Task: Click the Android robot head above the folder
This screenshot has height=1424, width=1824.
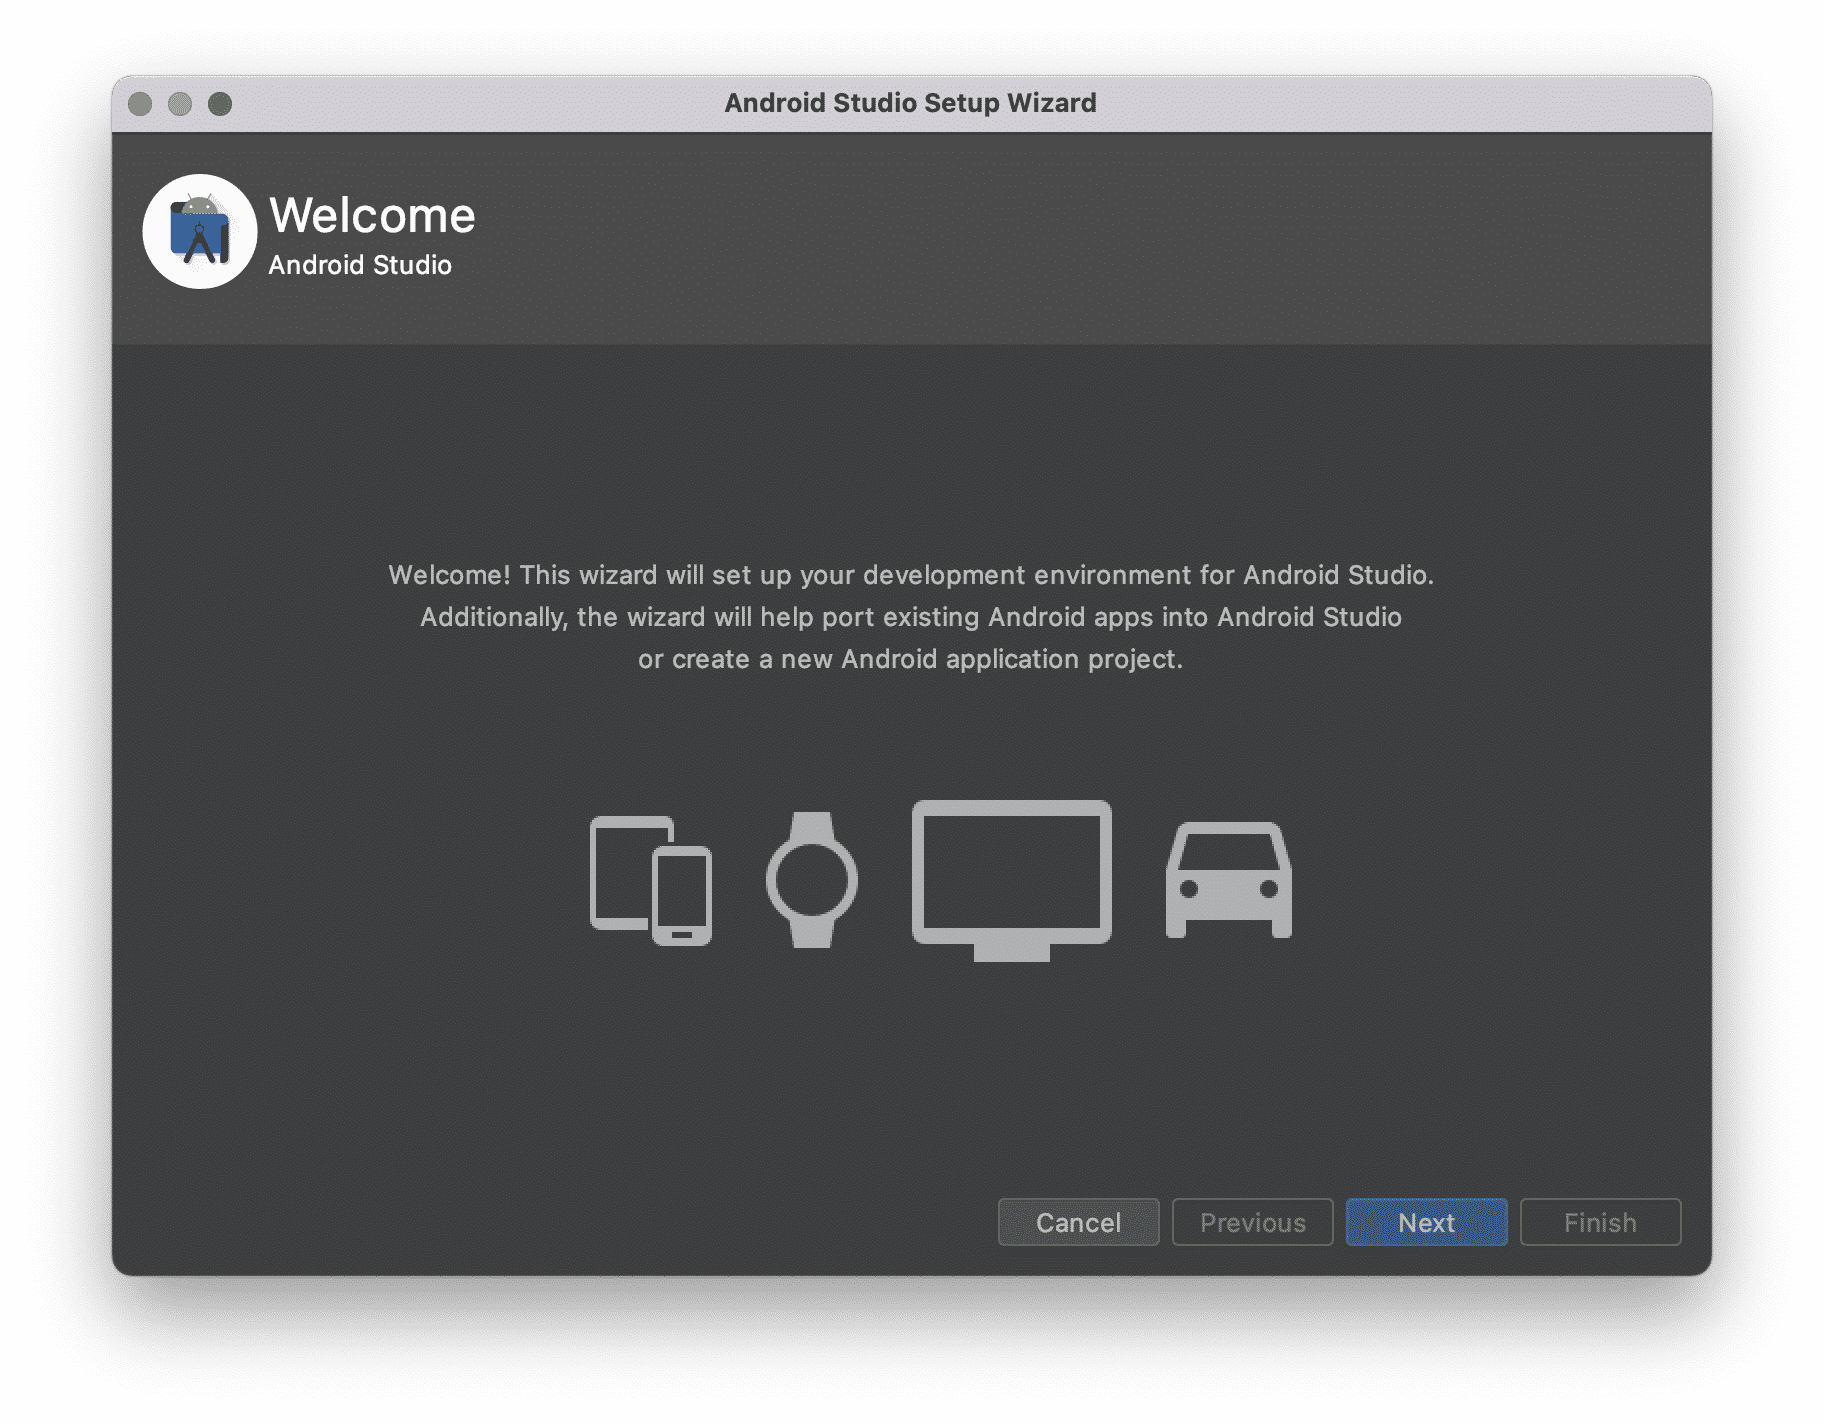Action: pyautogui.click(x=199, y=205)
